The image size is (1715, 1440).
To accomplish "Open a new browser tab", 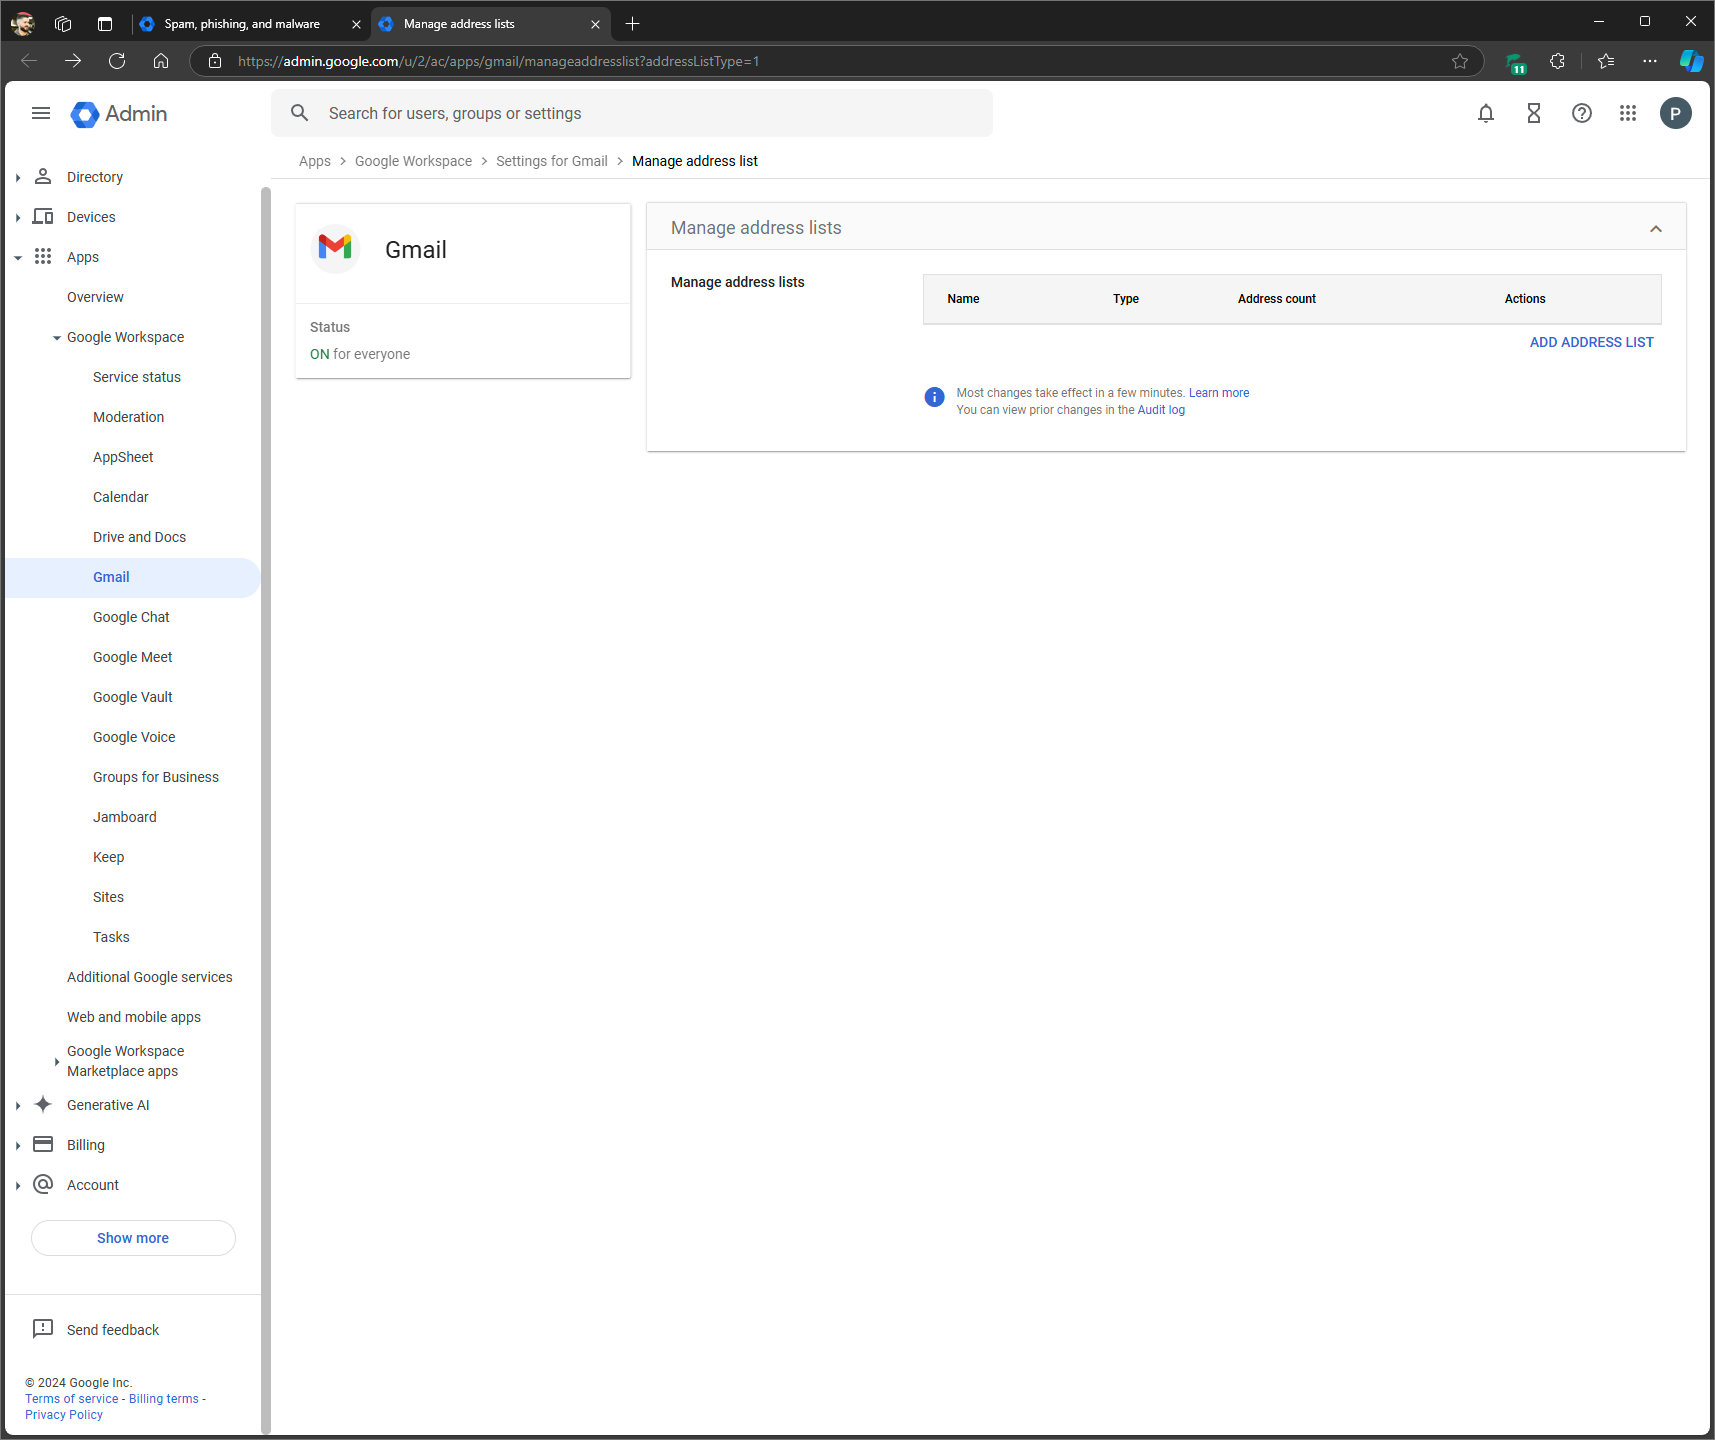I will 632,24.
